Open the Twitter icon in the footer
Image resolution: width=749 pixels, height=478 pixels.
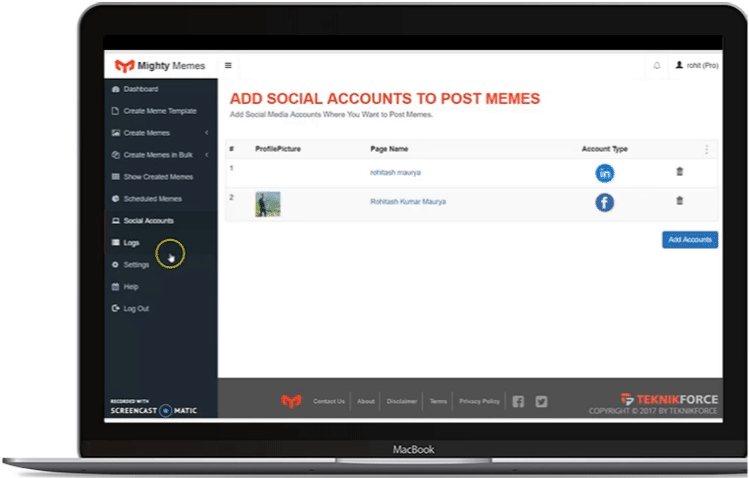[x=541, y=401]
